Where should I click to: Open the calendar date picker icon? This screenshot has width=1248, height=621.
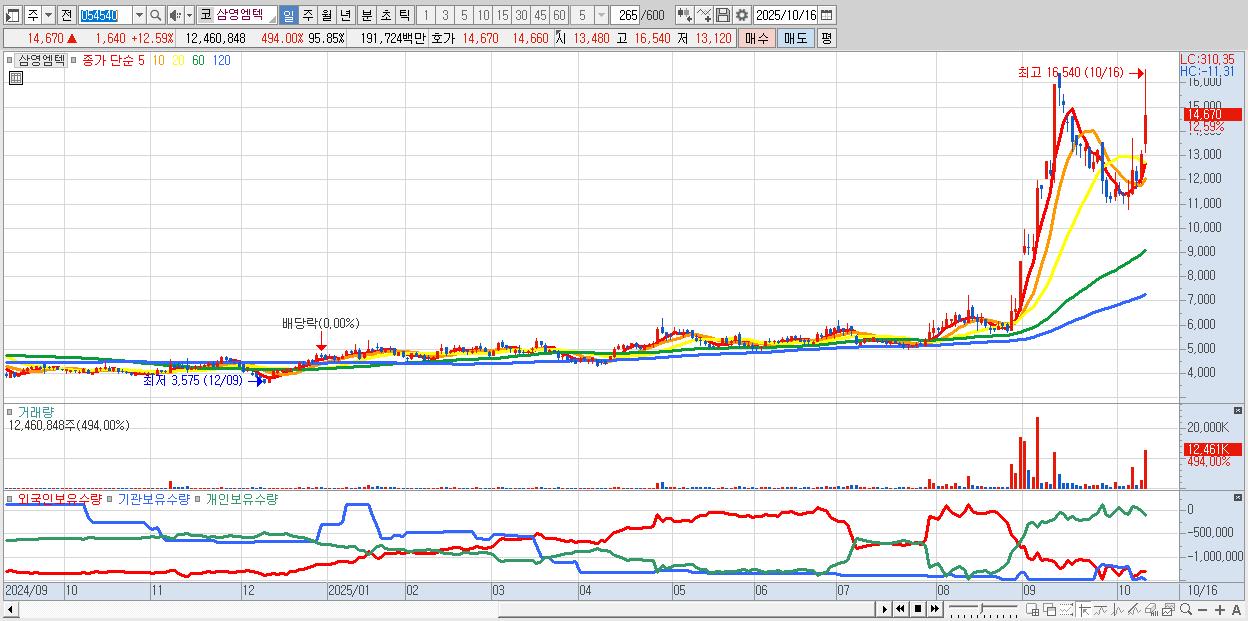[x=827, y=15]
